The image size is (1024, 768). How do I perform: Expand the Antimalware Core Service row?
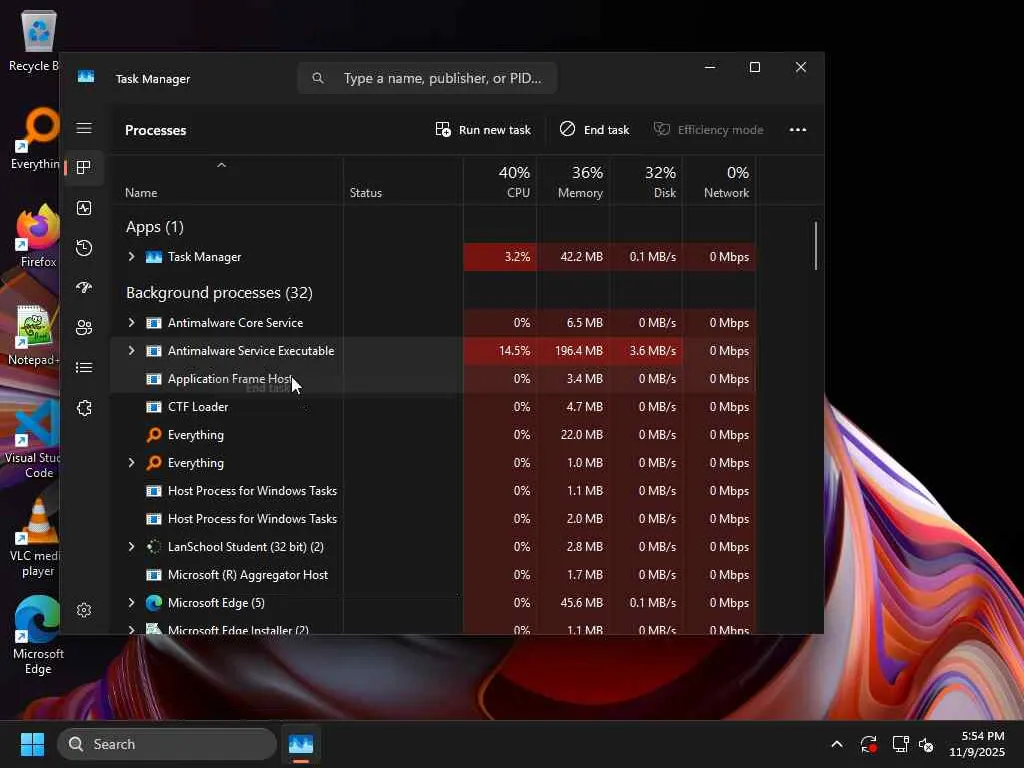click(131, 323)
